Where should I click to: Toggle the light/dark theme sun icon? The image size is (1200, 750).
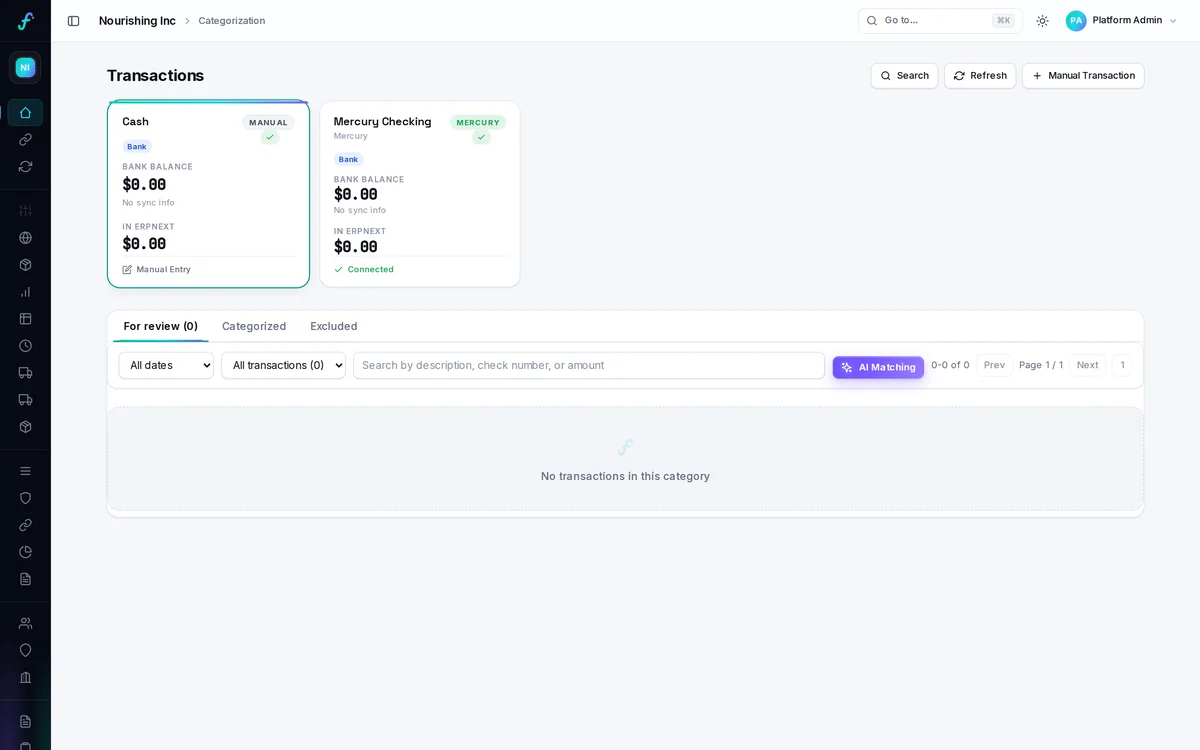coord(1042,21)
